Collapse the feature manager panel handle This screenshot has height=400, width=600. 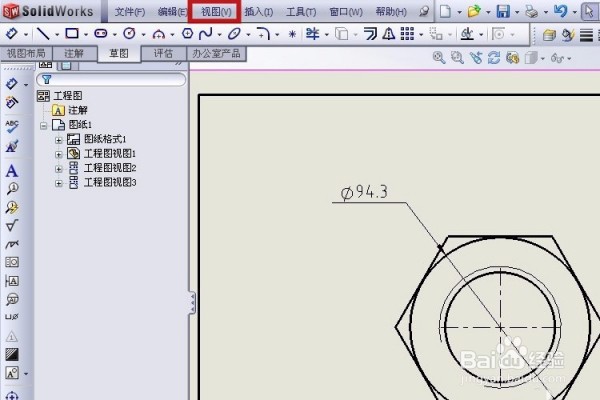(192, 303)
